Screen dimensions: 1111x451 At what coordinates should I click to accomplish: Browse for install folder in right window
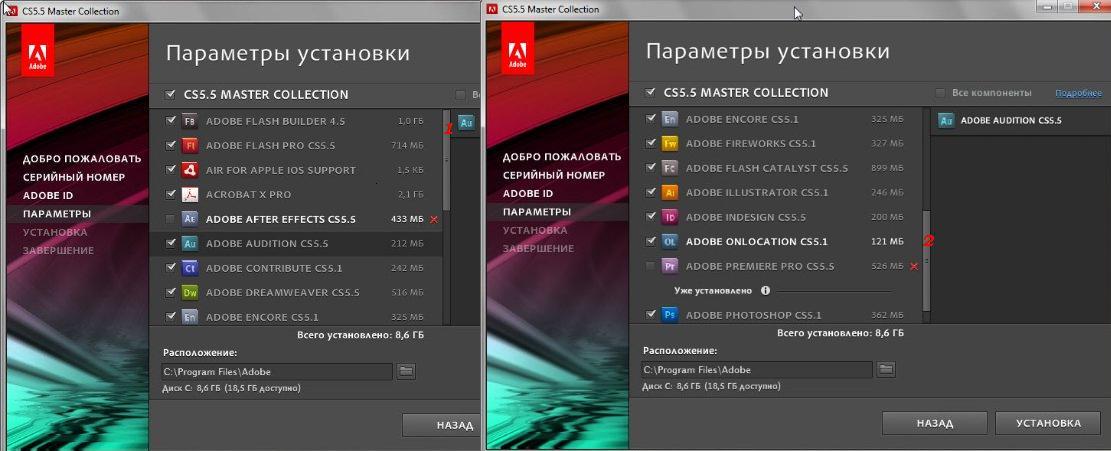(886, 370)
